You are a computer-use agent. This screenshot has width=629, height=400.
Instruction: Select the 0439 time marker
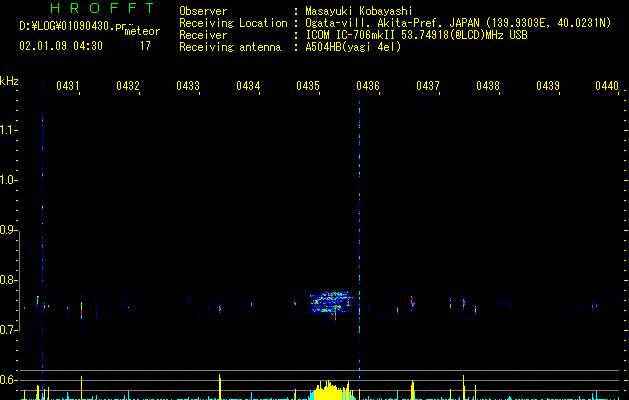(548, 86)
